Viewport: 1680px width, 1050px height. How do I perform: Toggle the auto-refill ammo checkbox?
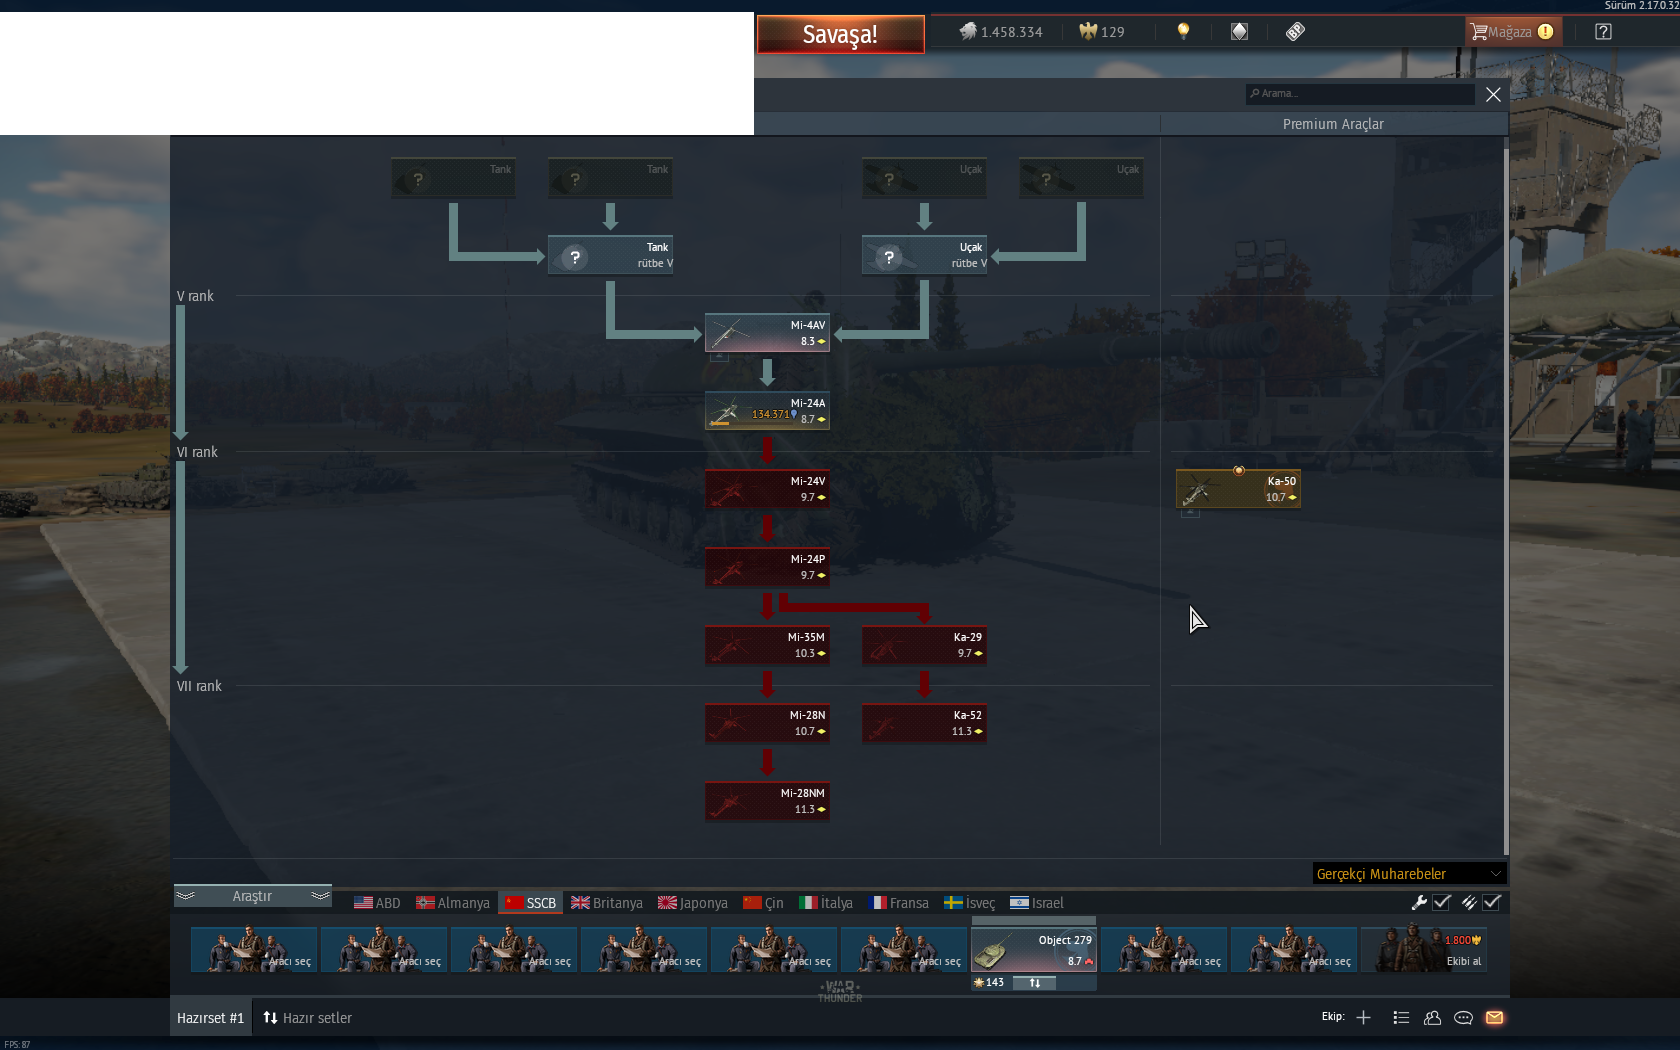(x=1492, y=902)
